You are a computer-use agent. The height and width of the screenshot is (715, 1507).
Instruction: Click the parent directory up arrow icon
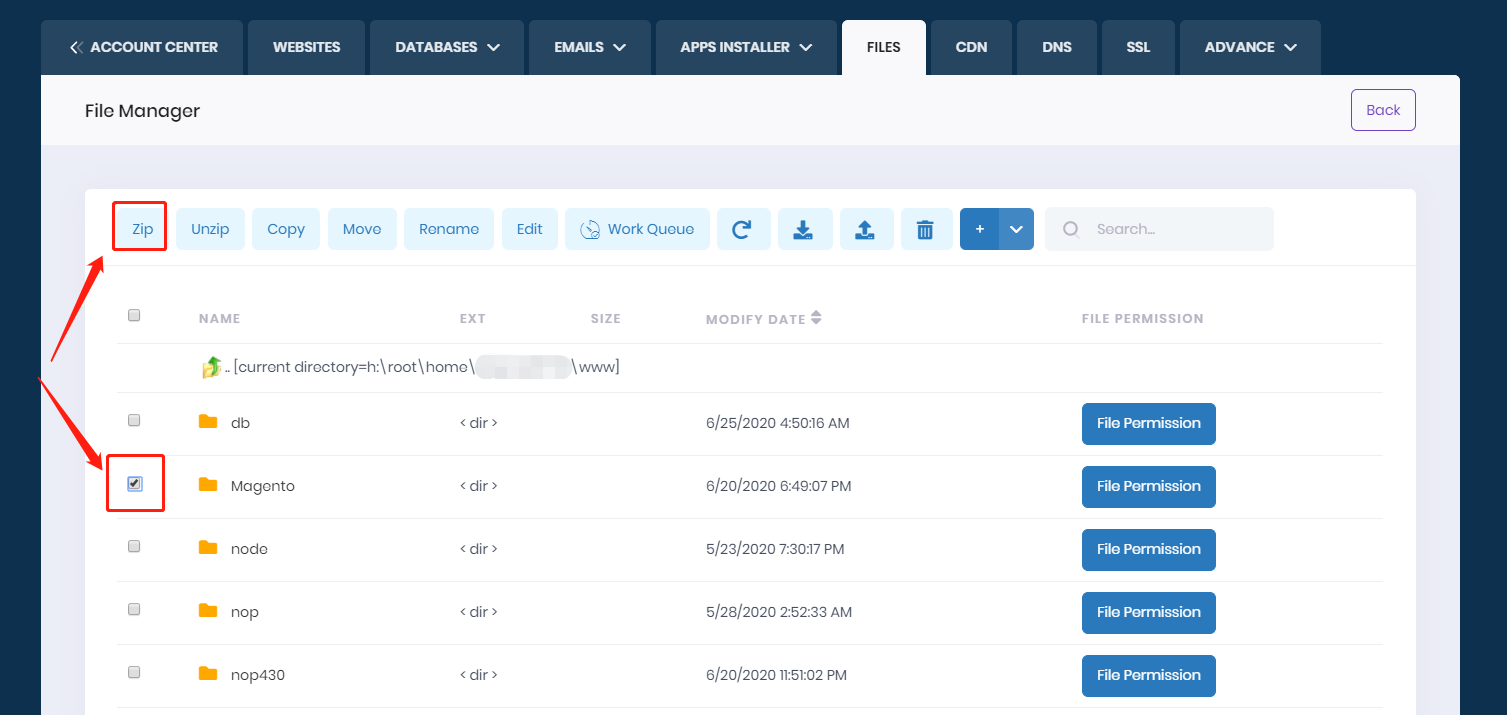pyautogui.click(x=212, y=366)
